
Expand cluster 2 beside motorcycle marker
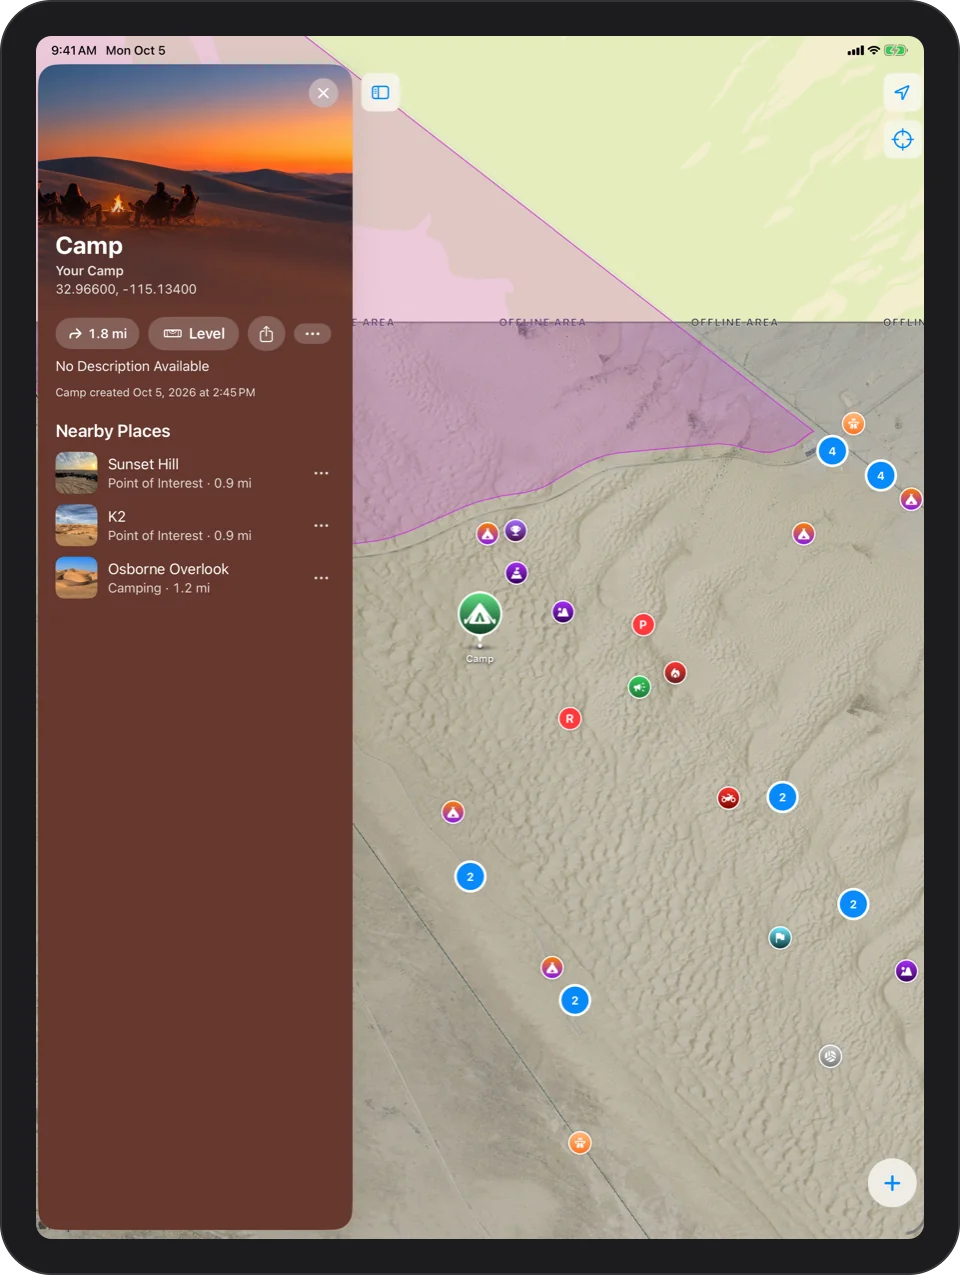(x=782, y=797)
